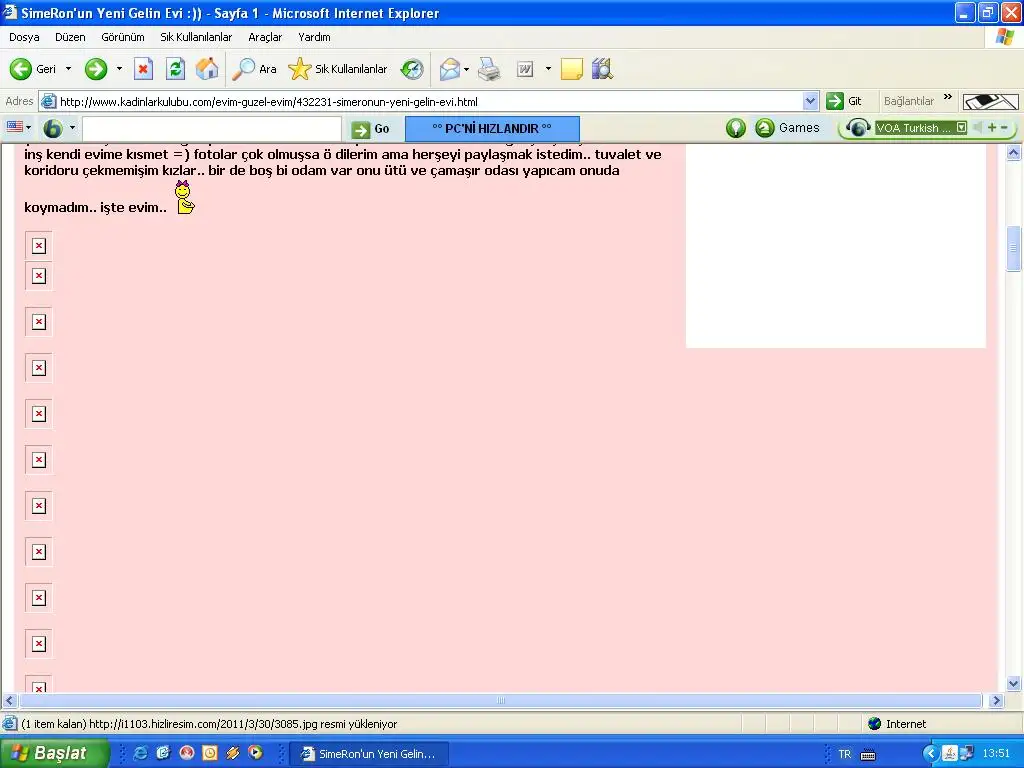The image size is (1024, 768).
Task: Open the Ara search button
Action: [x=255, y=69]
